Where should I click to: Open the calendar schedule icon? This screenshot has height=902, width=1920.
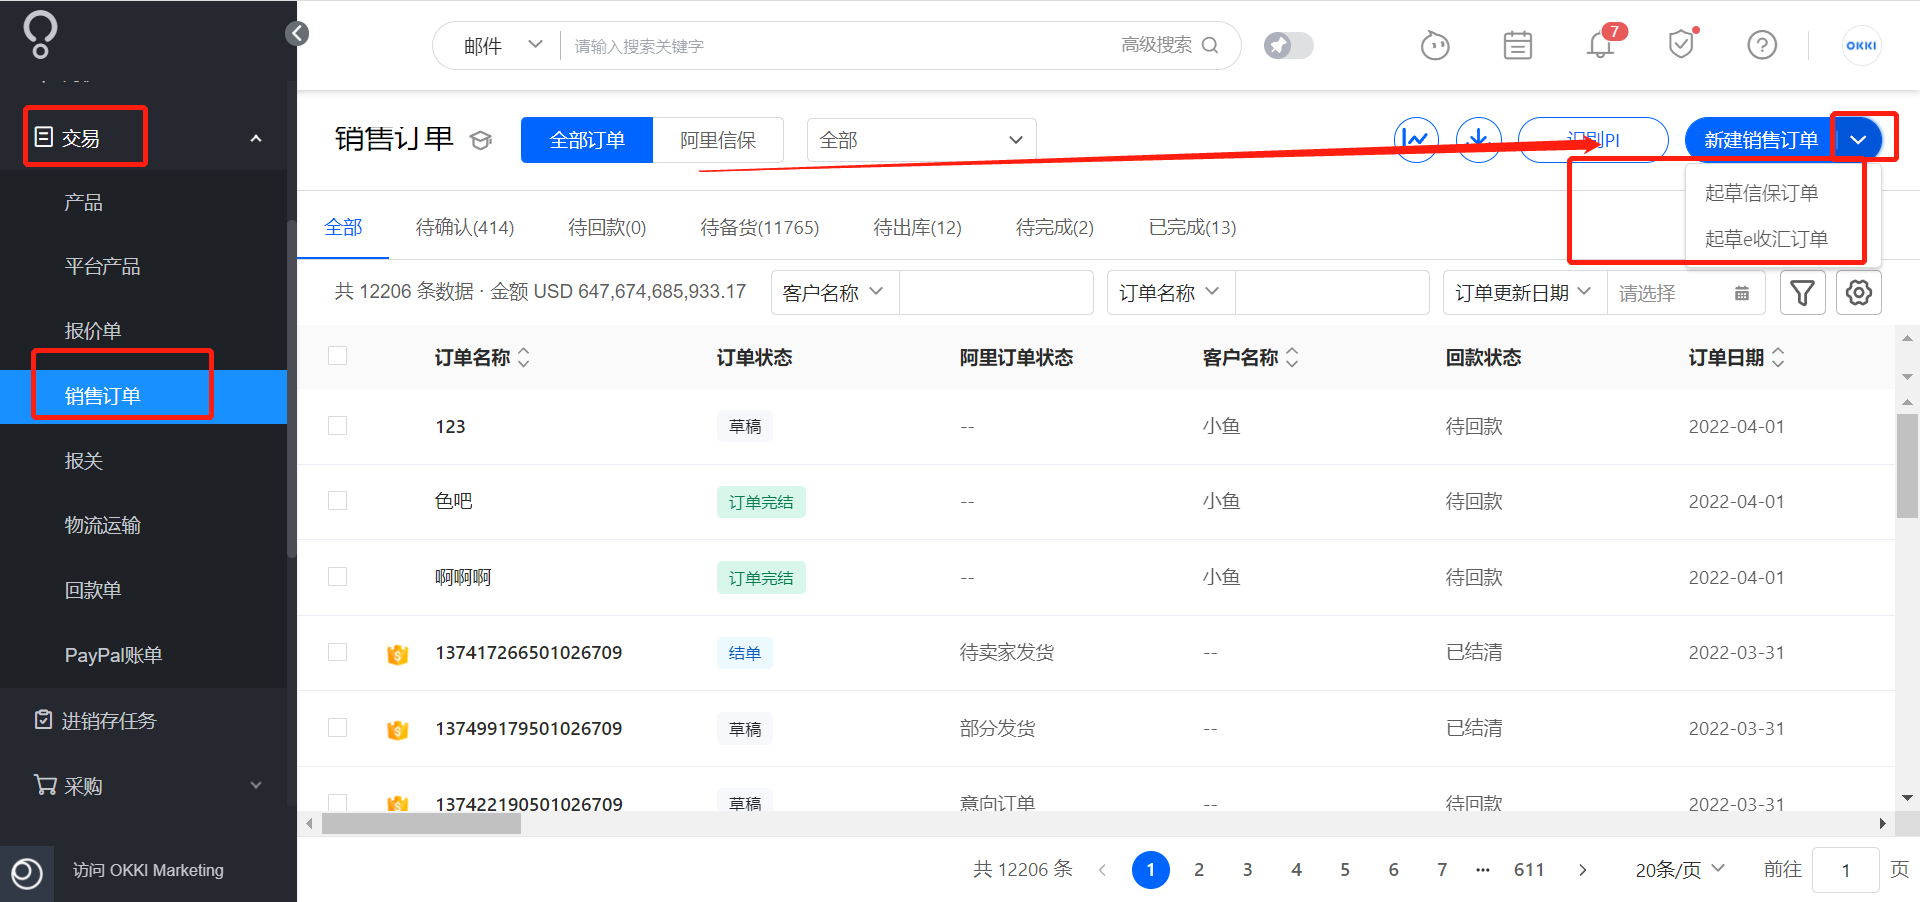[1518, 45]
